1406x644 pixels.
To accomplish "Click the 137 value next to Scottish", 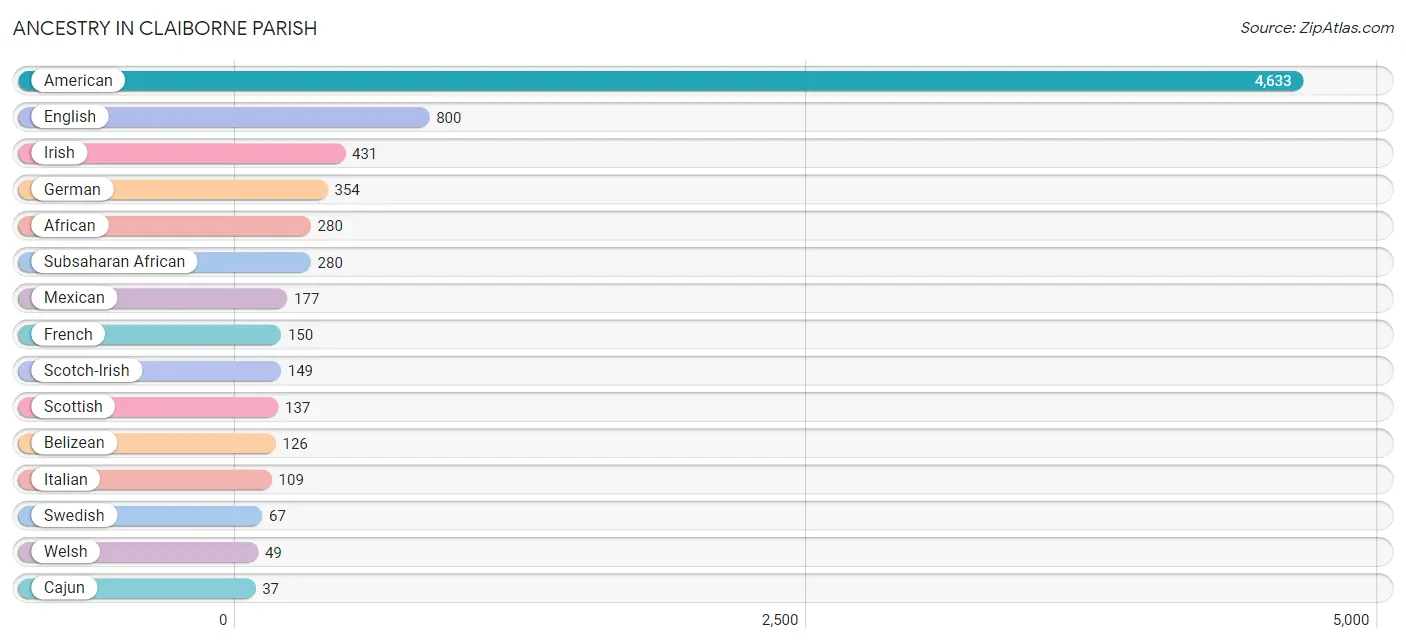I will click(298, 408).
